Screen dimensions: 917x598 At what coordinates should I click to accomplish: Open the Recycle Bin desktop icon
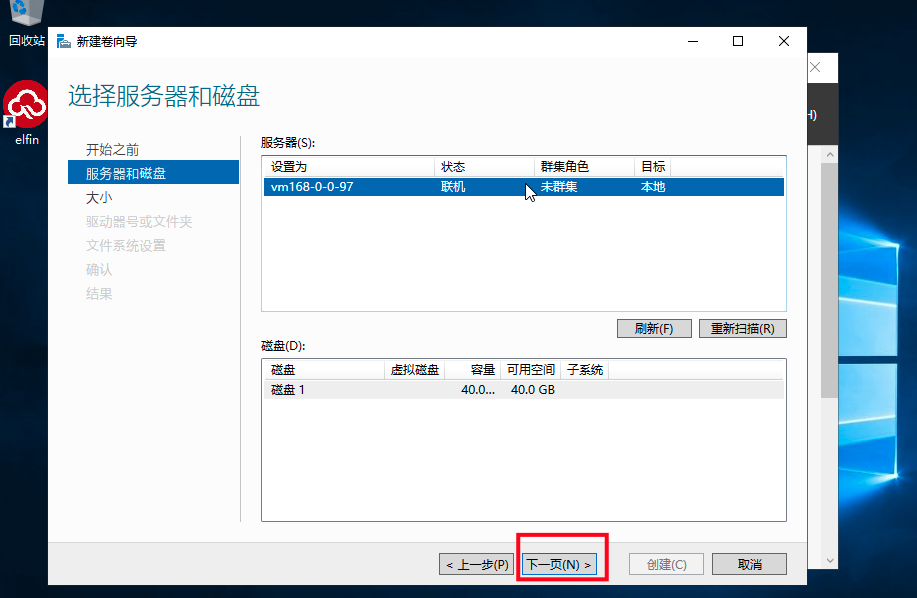[x=26, y=23]
